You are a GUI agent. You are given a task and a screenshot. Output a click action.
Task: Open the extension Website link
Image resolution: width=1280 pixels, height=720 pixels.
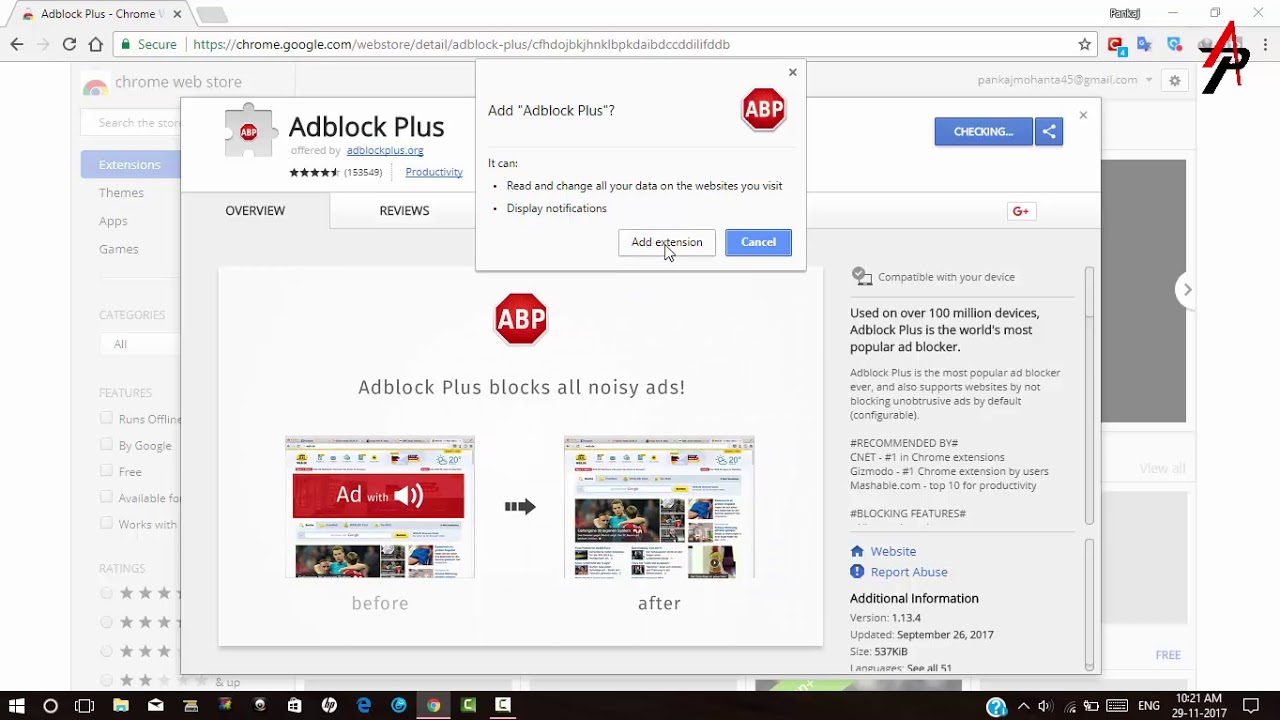coord(893,551)
